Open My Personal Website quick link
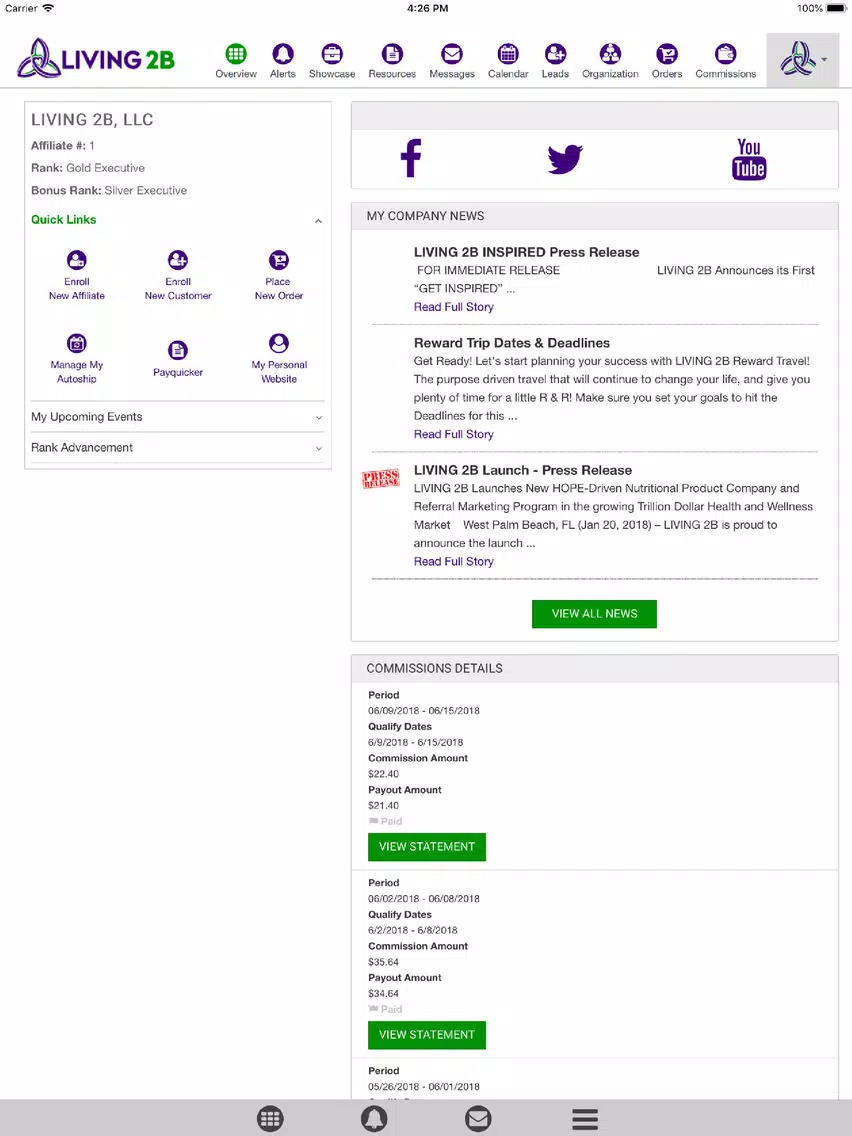Image resolution: width=852 pixels, height=1136 pixels. [x=279, y=358]
